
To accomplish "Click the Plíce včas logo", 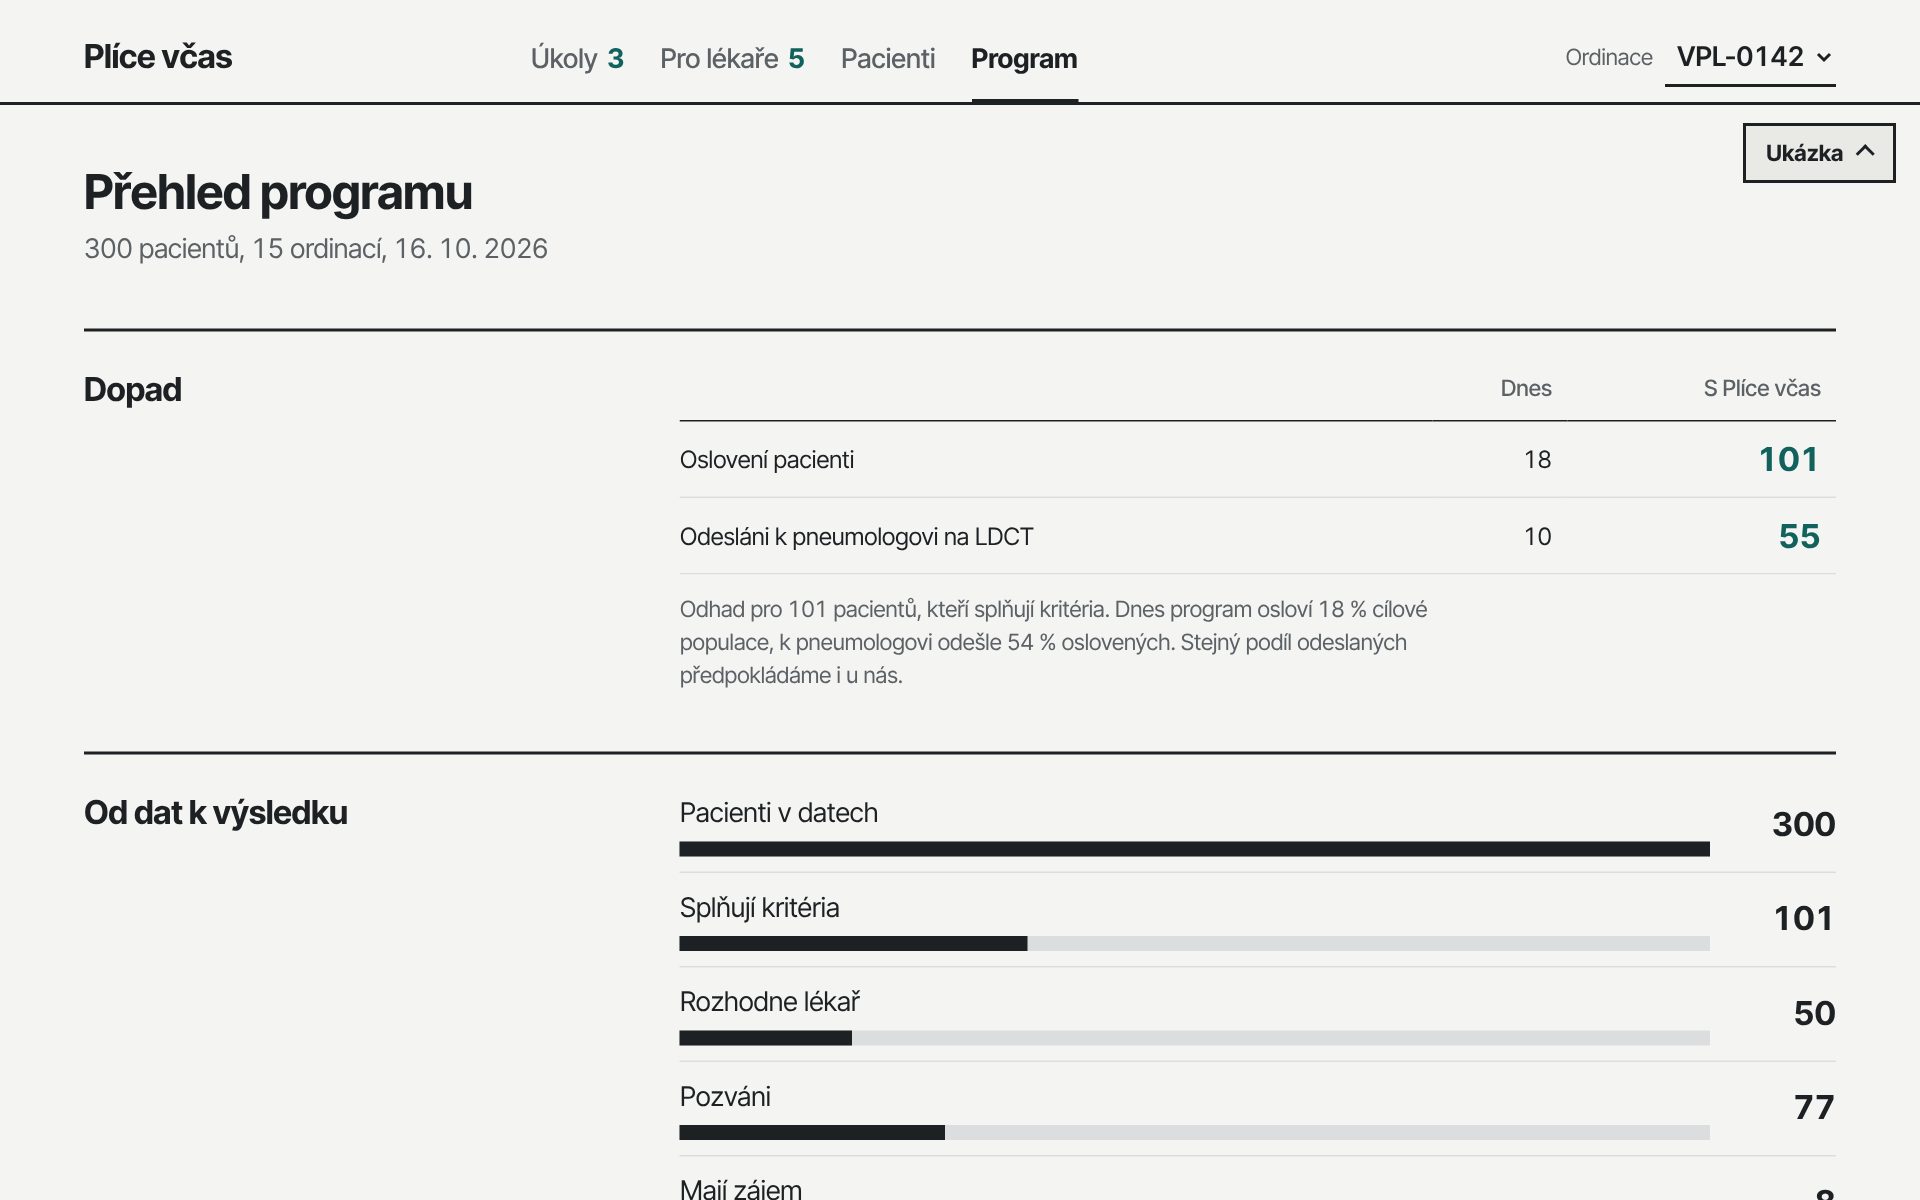I will point(158,57).
